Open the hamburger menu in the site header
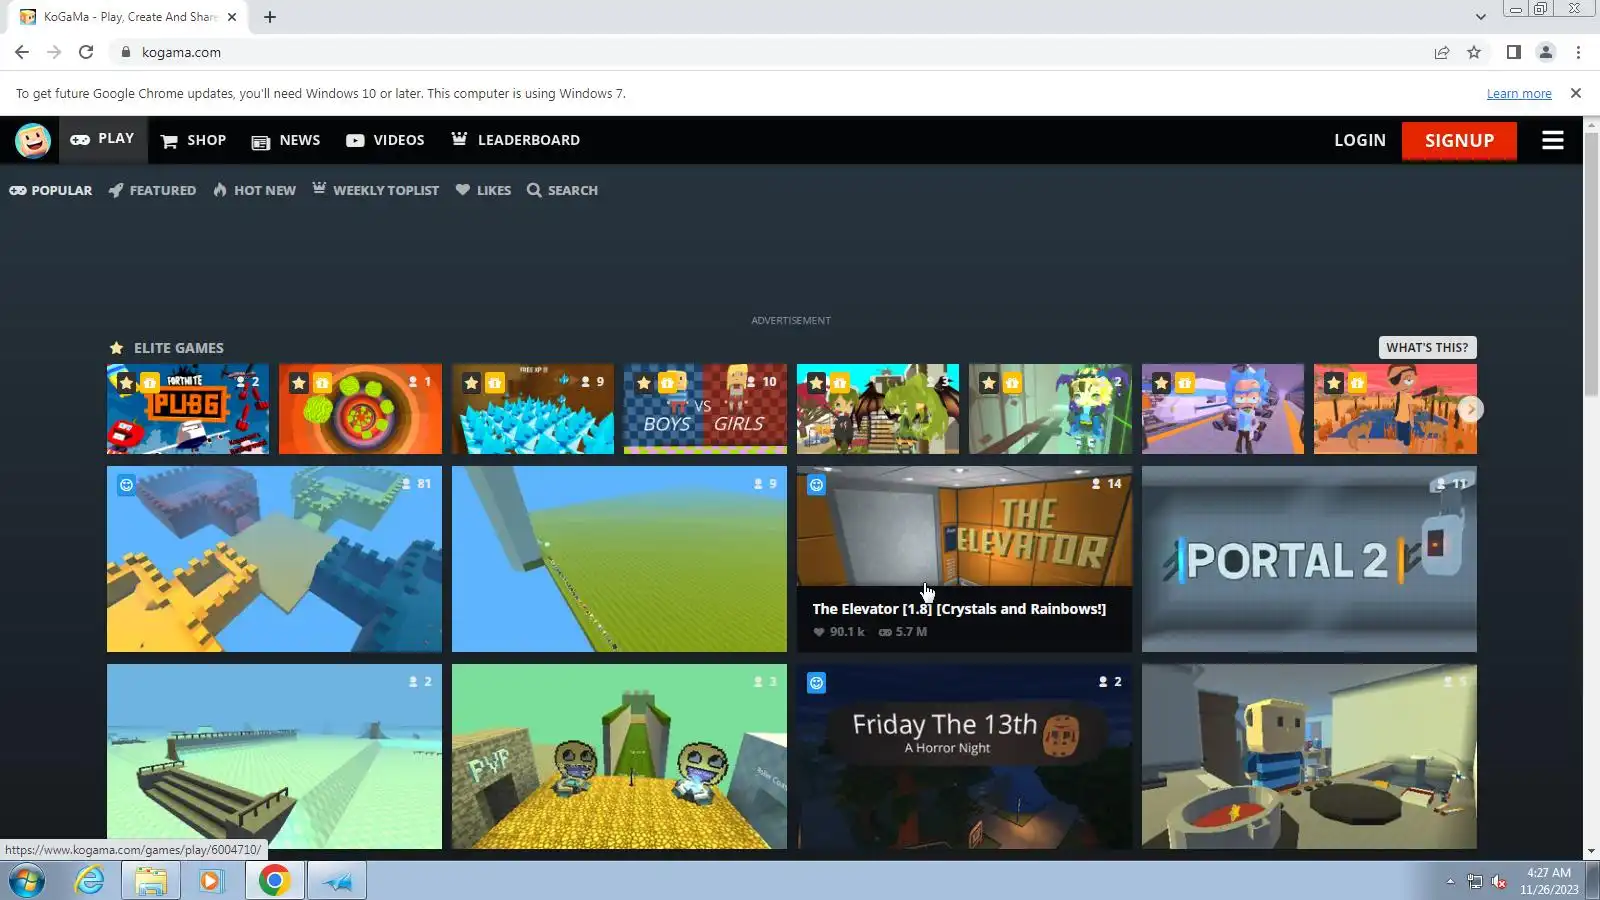Screen dimensions: 1600x900 click(1552, 140)
